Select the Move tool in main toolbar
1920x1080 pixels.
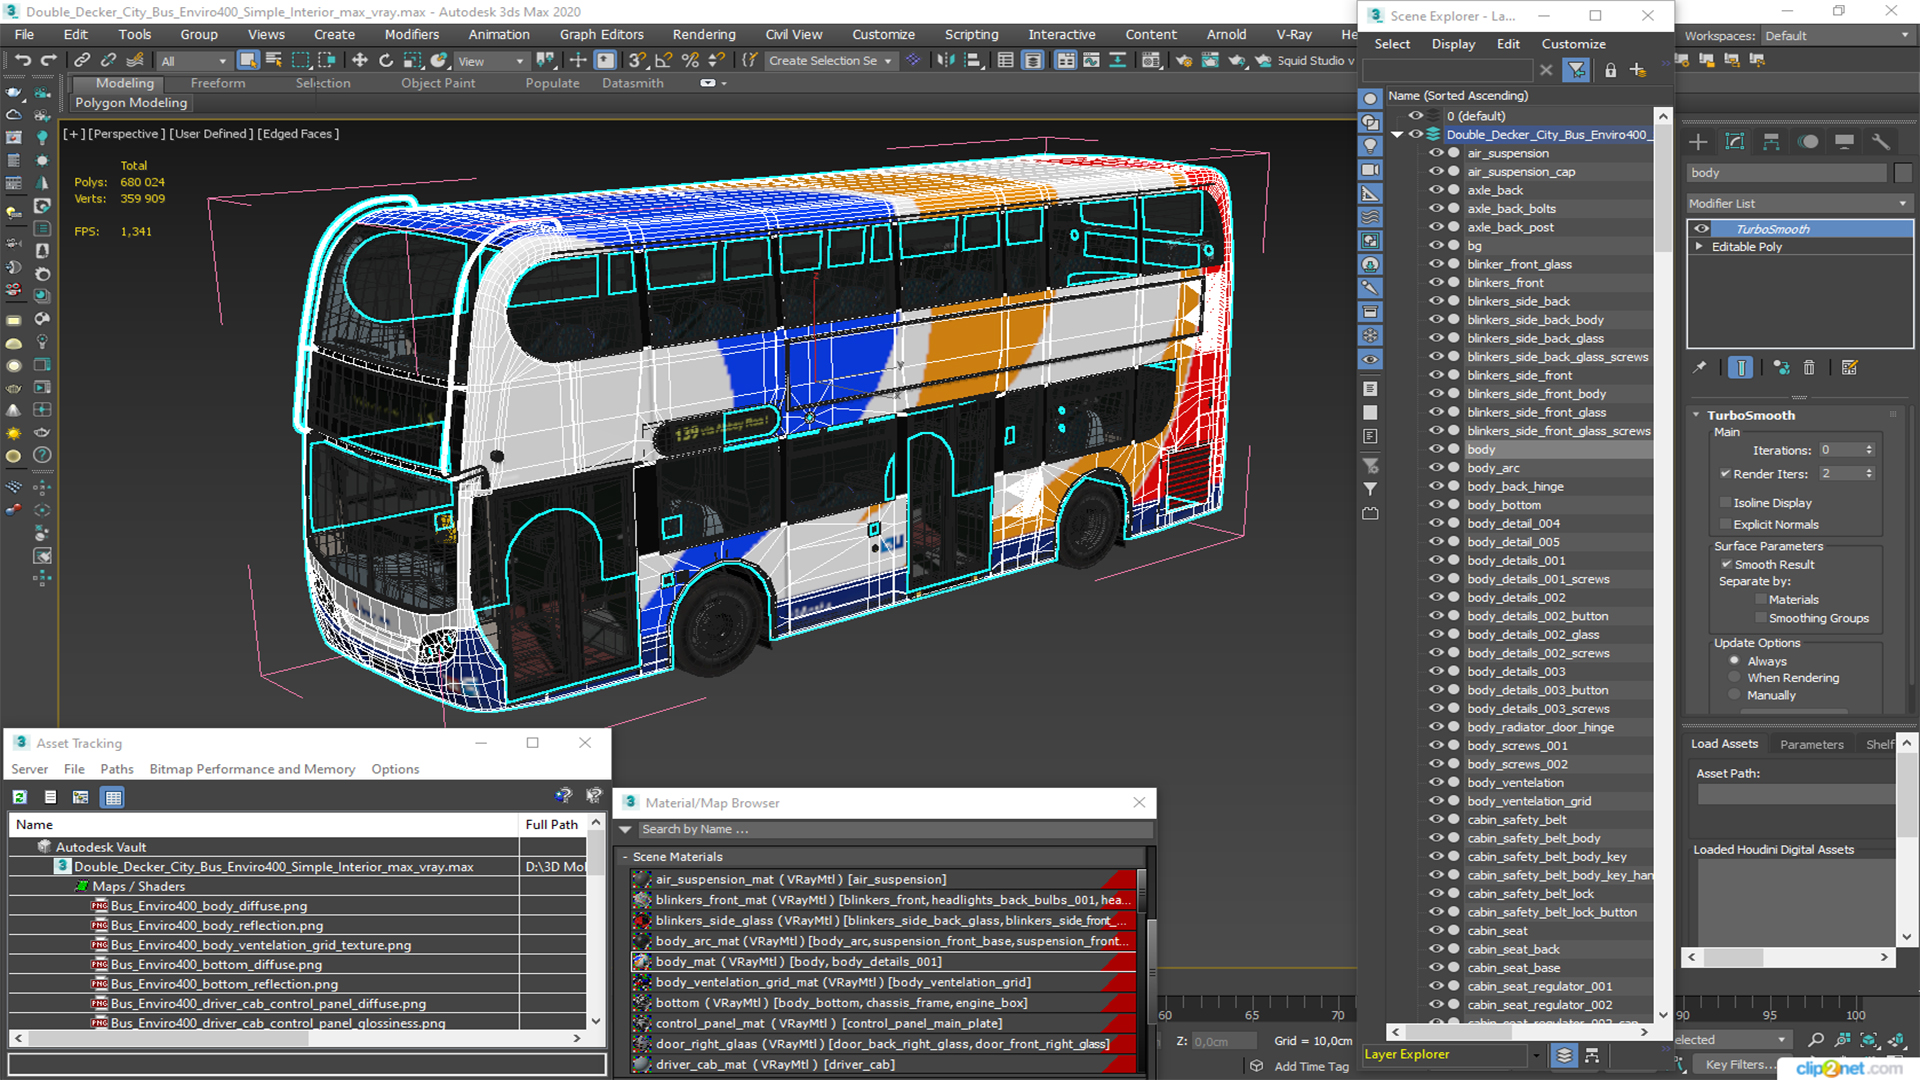click(x=360, y=61)
